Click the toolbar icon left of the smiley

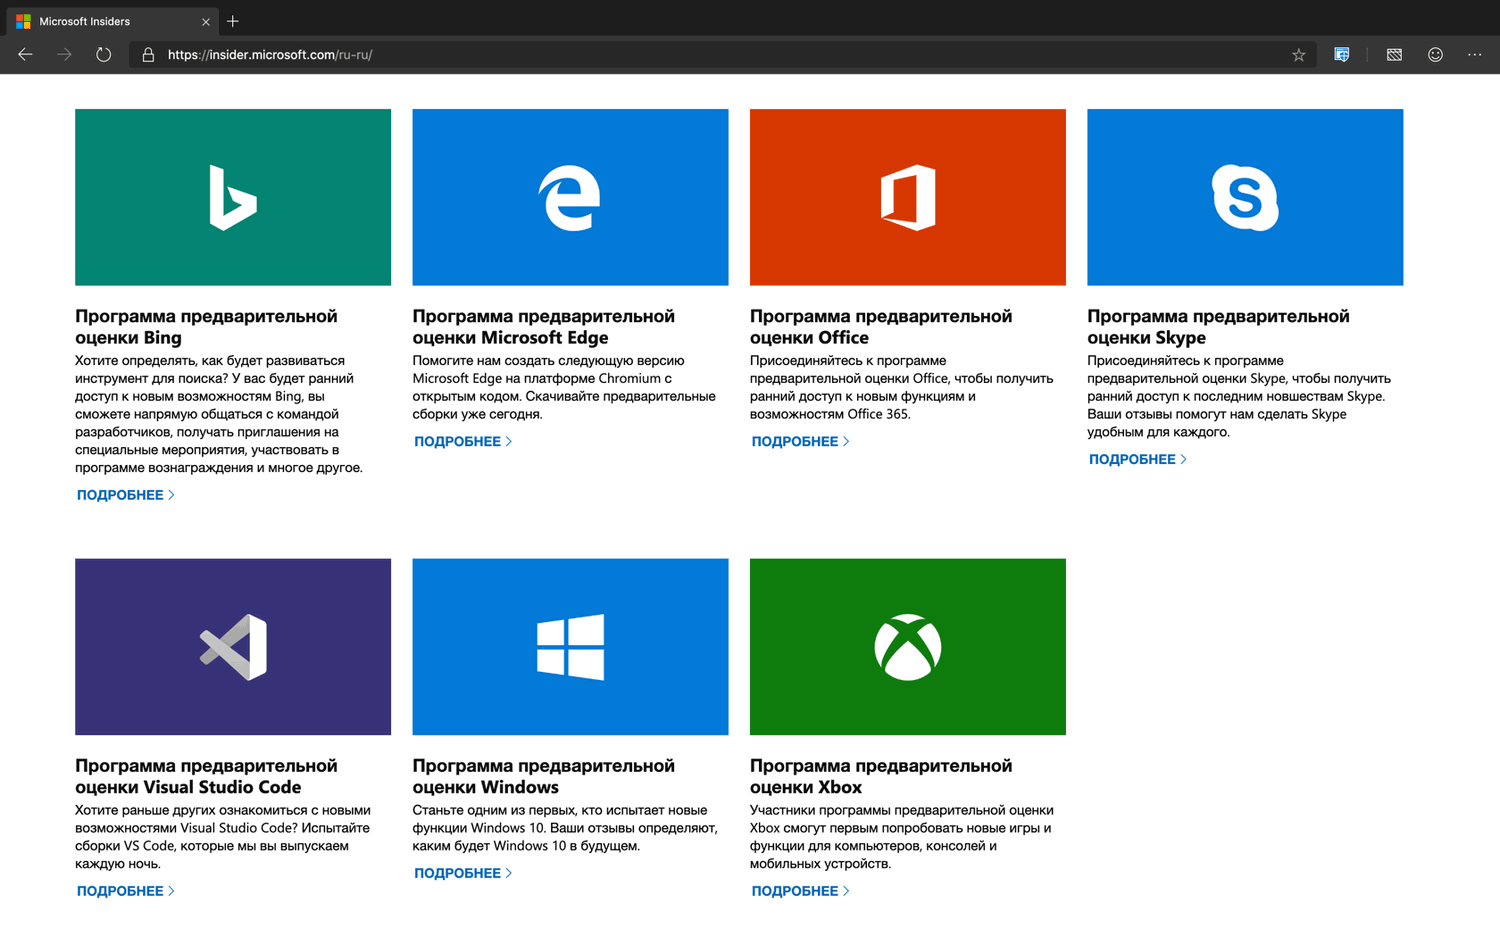pyautogui.click(x=1394, y=55)
